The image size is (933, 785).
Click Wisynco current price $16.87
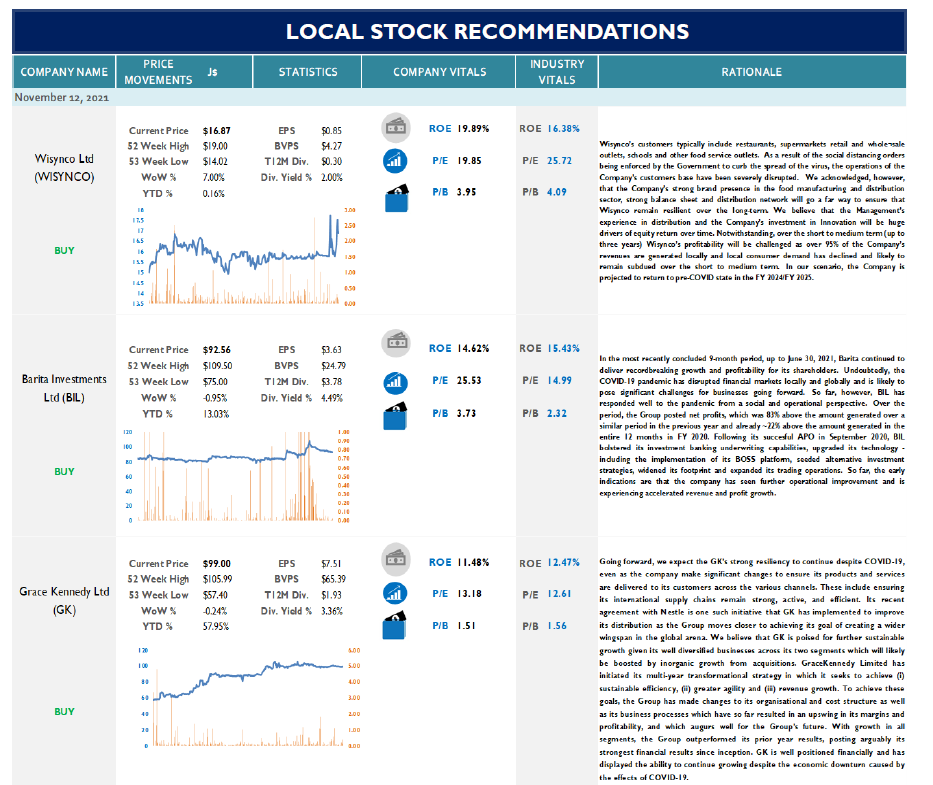click(x=217, y=130)
